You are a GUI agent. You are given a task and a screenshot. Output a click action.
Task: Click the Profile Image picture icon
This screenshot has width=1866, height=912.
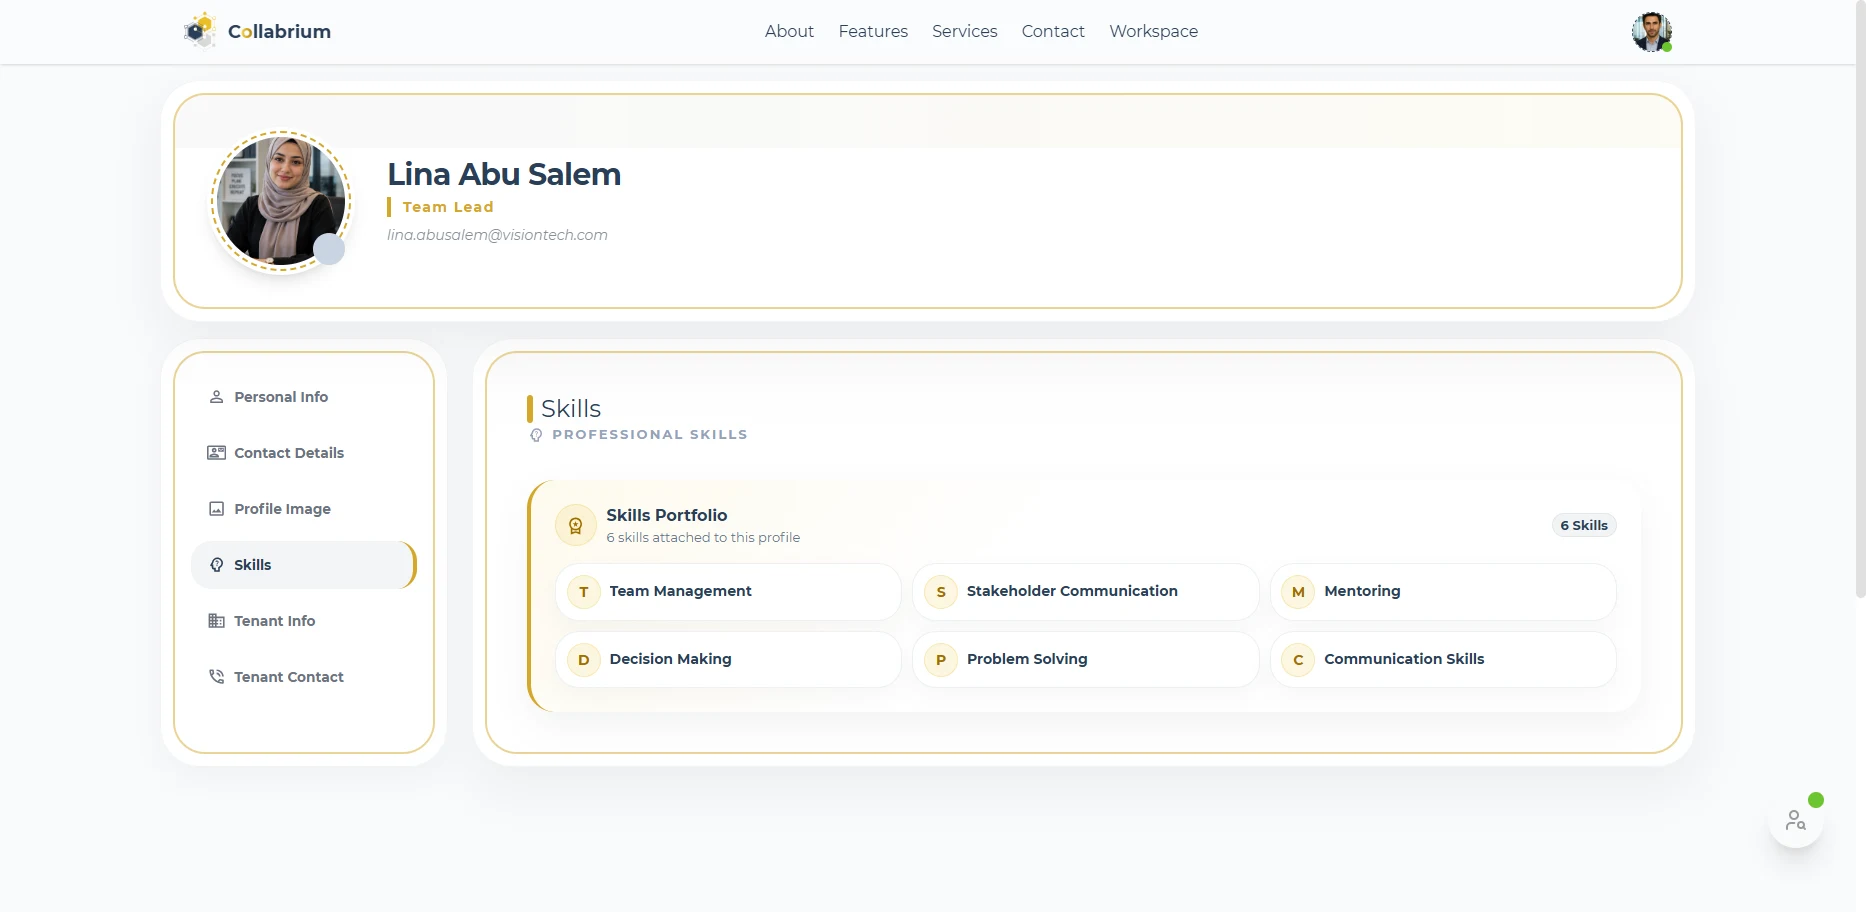[216, 509]
